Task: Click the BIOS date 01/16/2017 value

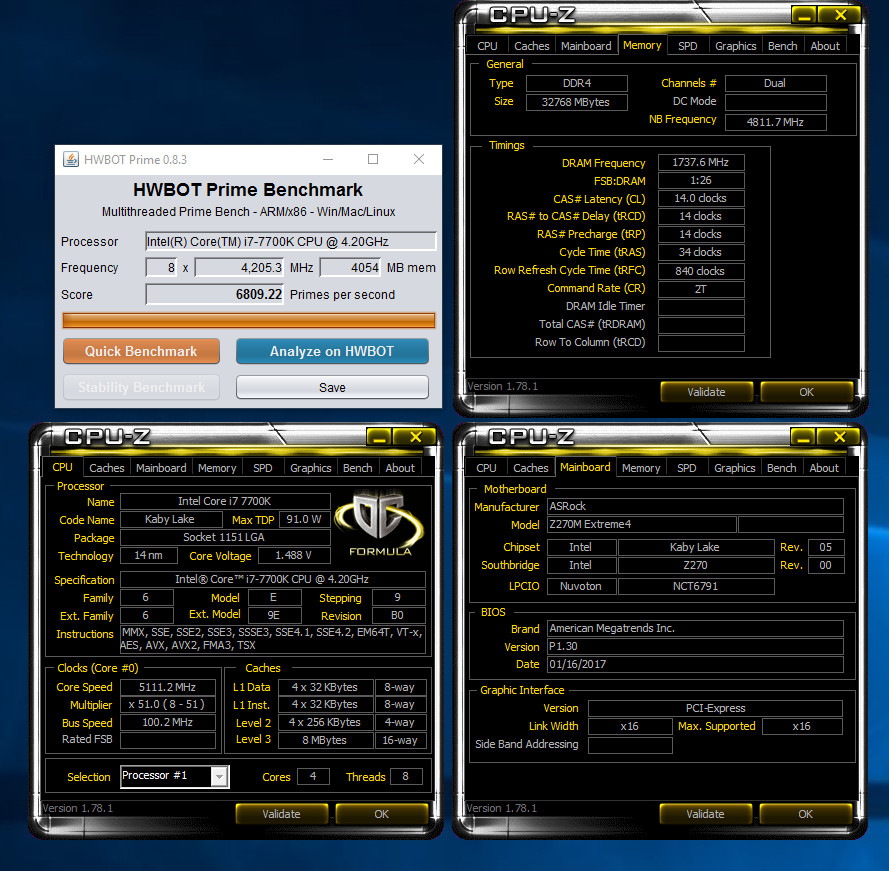Action: [695, 664]
